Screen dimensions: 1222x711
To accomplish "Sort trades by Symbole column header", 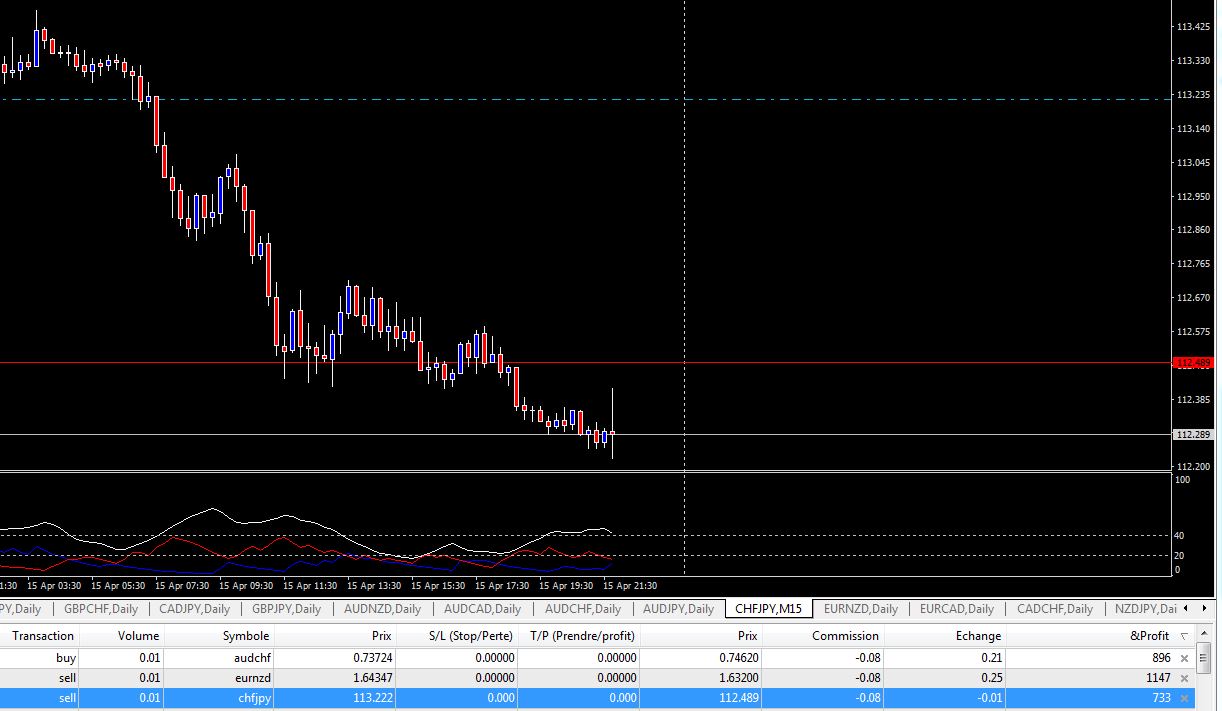I will (245, 636).
